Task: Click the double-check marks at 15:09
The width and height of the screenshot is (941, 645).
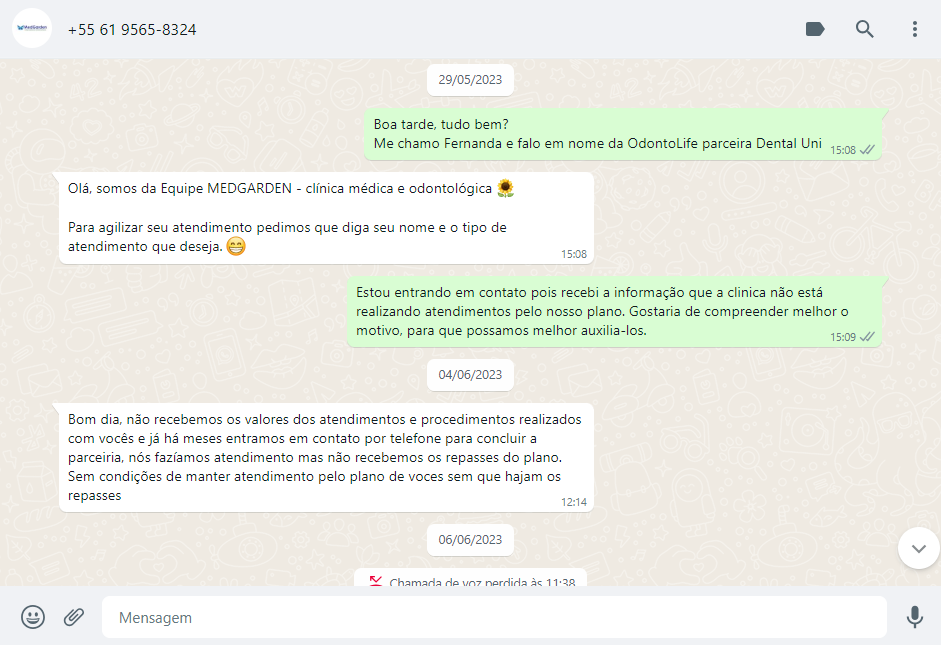Action: point(867,337)
